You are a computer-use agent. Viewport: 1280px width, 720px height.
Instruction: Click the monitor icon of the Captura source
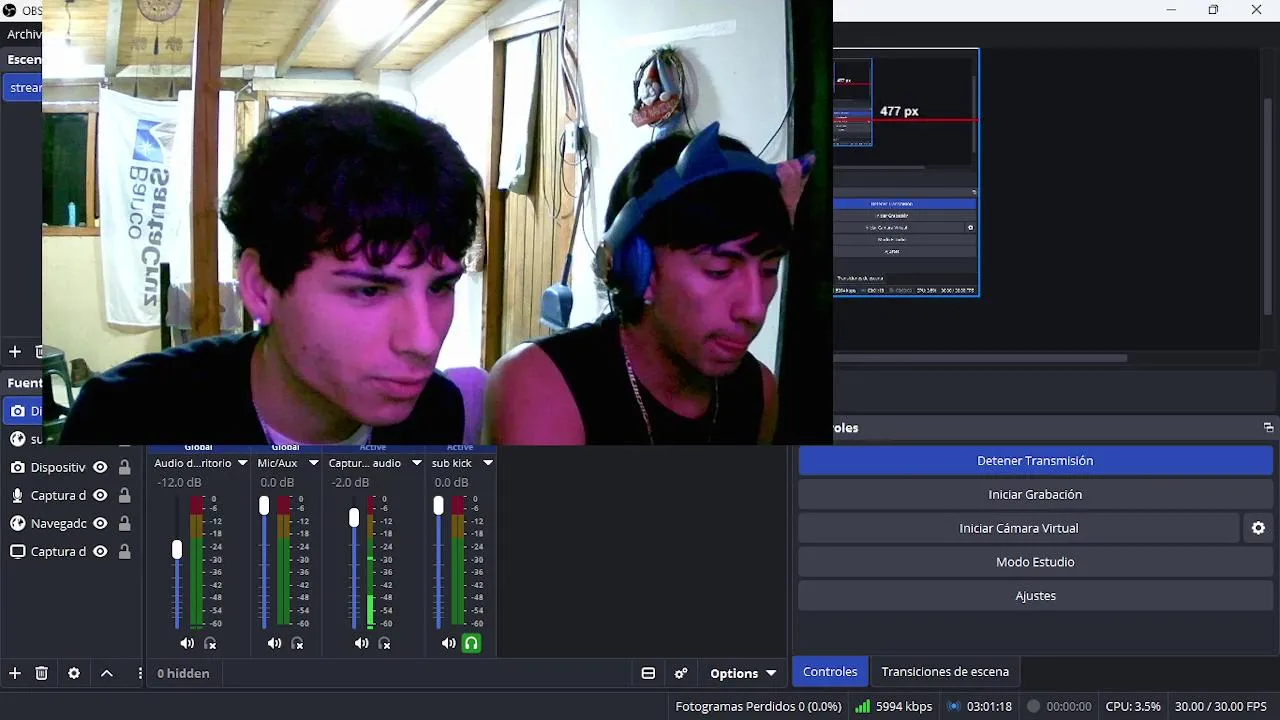17,551
